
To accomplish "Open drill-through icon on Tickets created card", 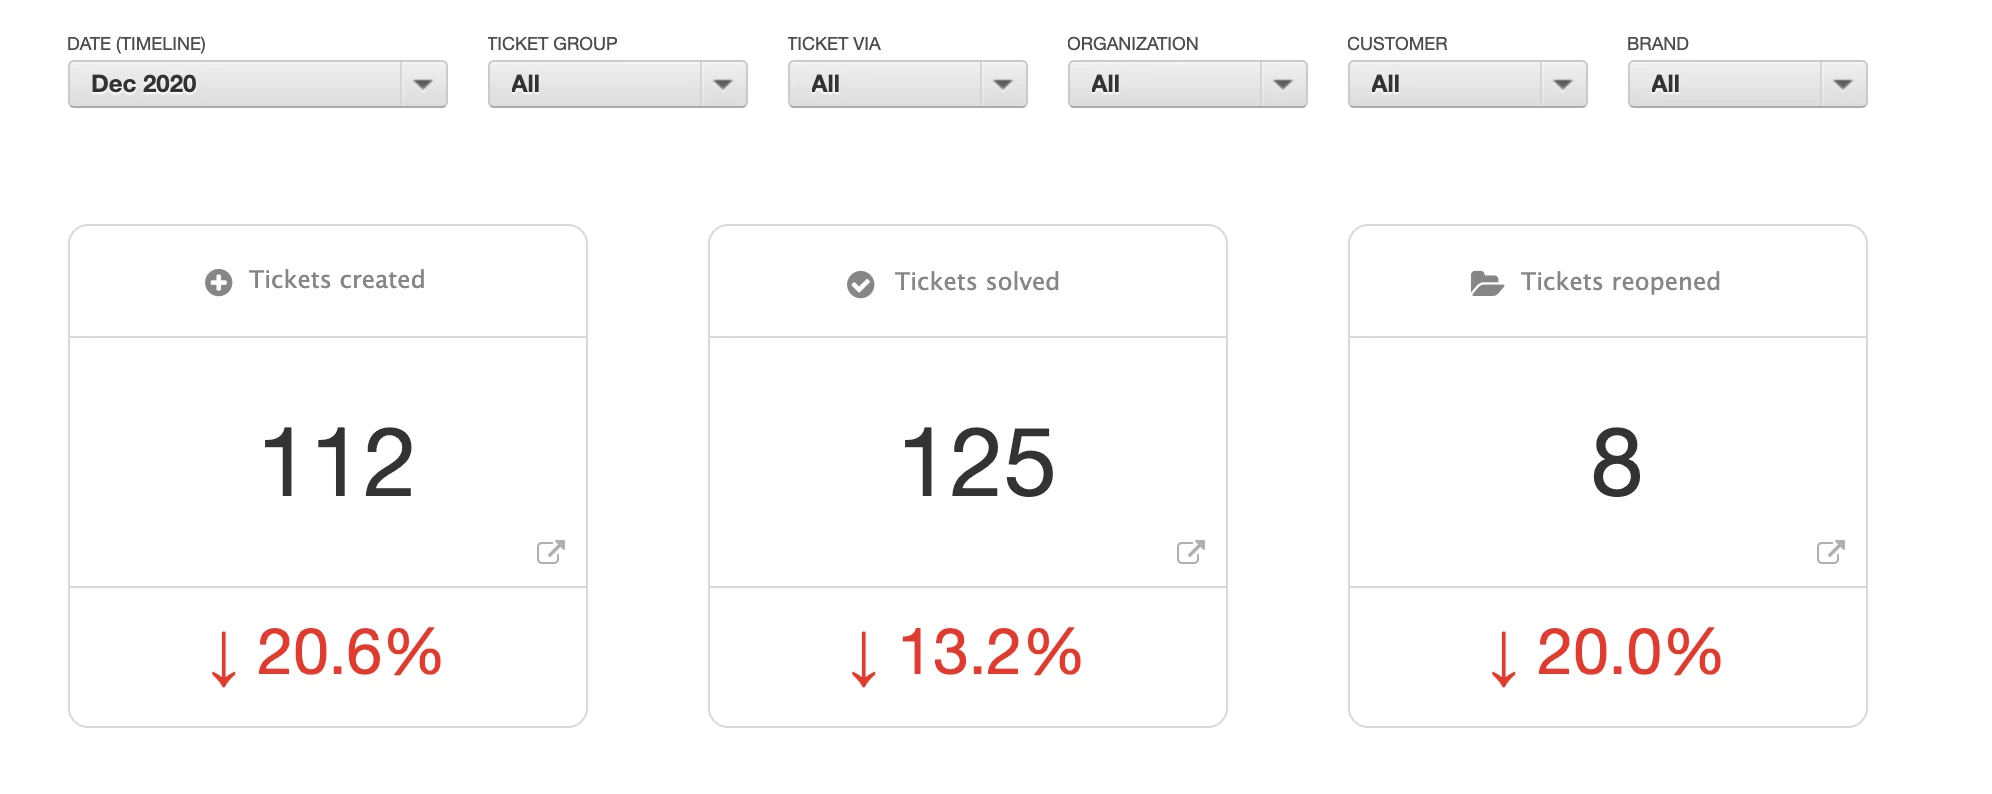I will pyautogui.click(x=550, y=552).
